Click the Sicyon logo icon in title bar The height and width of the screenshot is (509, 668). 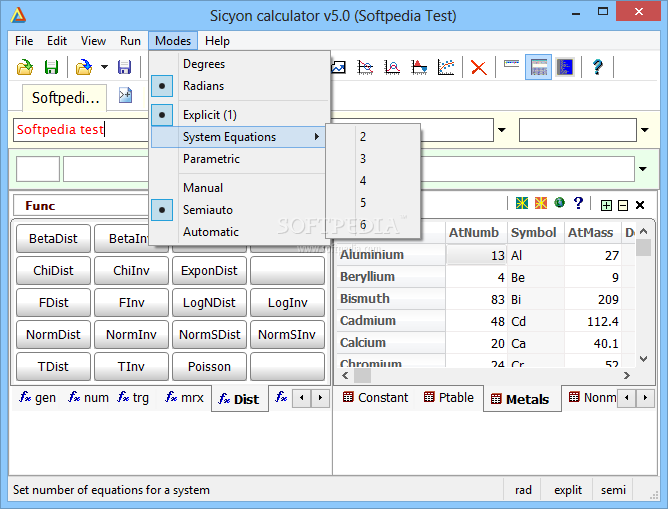tap(18, 16)
